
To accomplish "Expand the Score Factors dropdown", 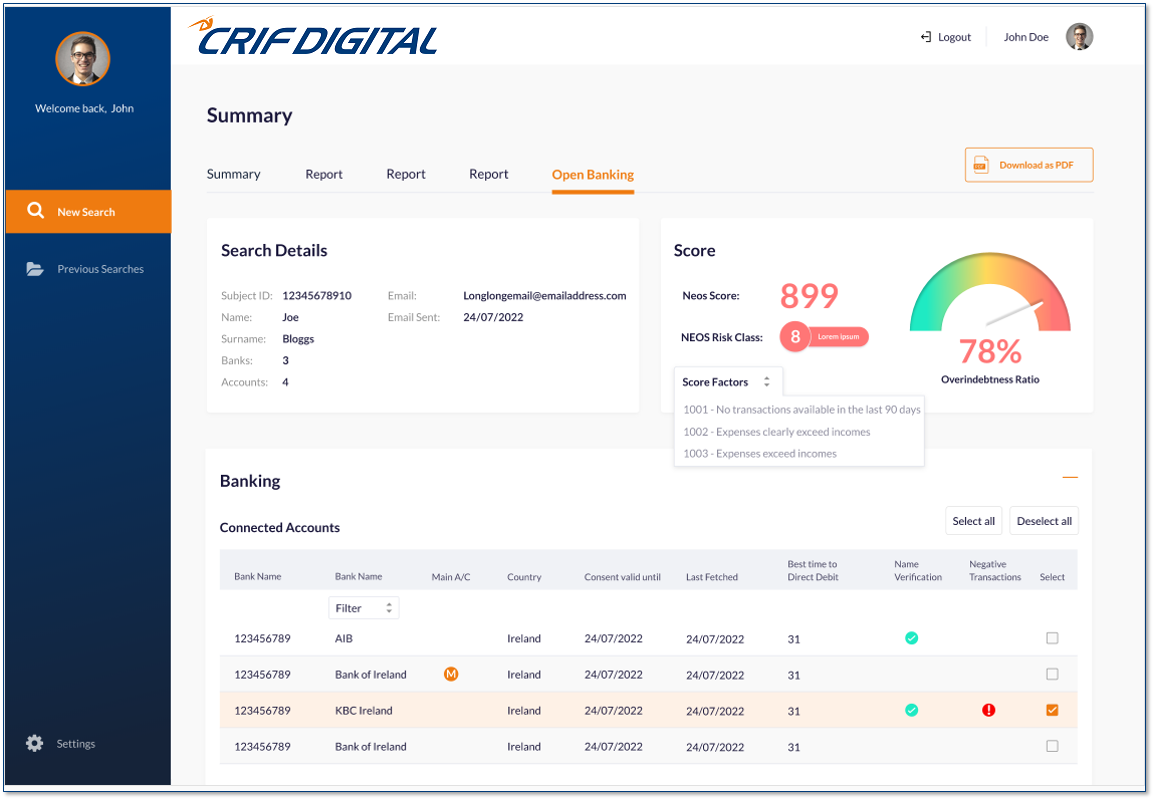I will click(728, 382).
